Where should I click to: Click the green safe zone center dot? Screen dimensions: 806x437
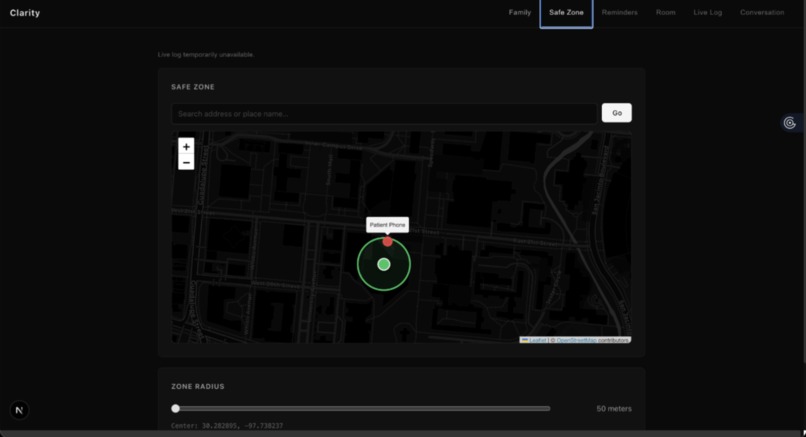click(x=383, y=264)
